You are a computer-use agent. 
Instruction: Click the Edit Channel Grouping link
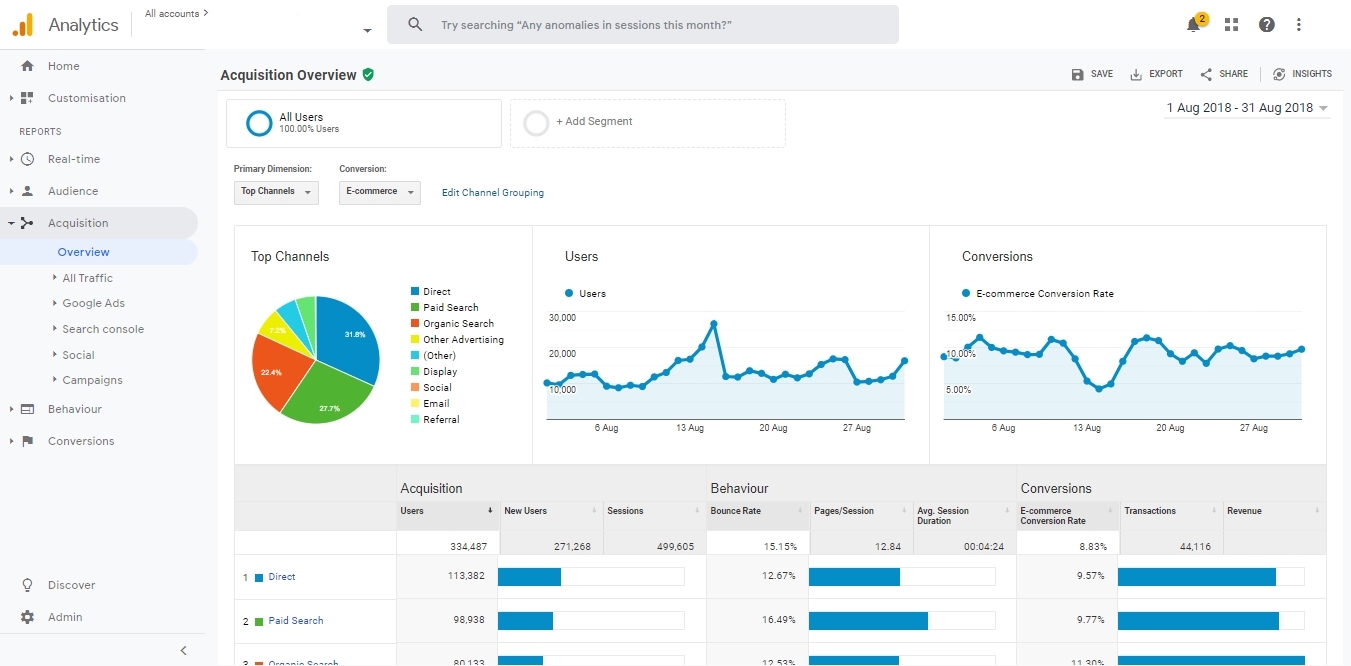coord(493,193)
